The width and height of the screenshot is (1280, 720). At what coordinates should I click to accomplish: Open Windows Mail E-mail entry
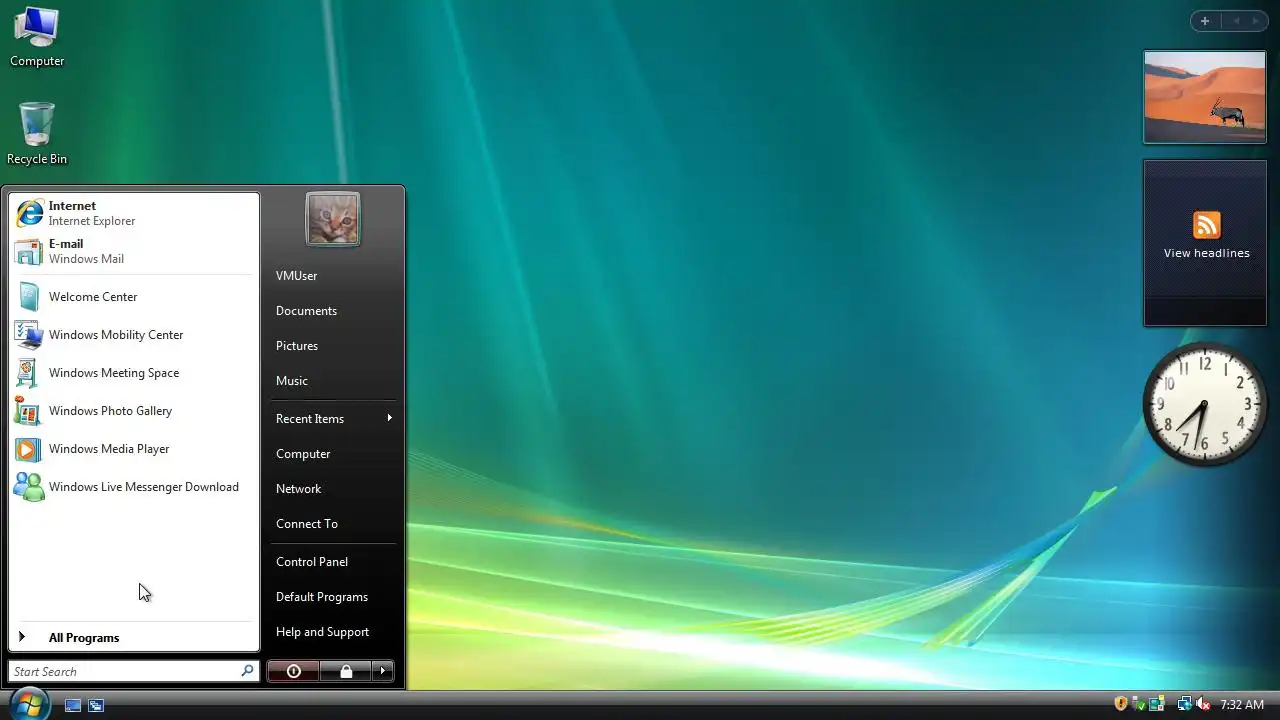133,251
